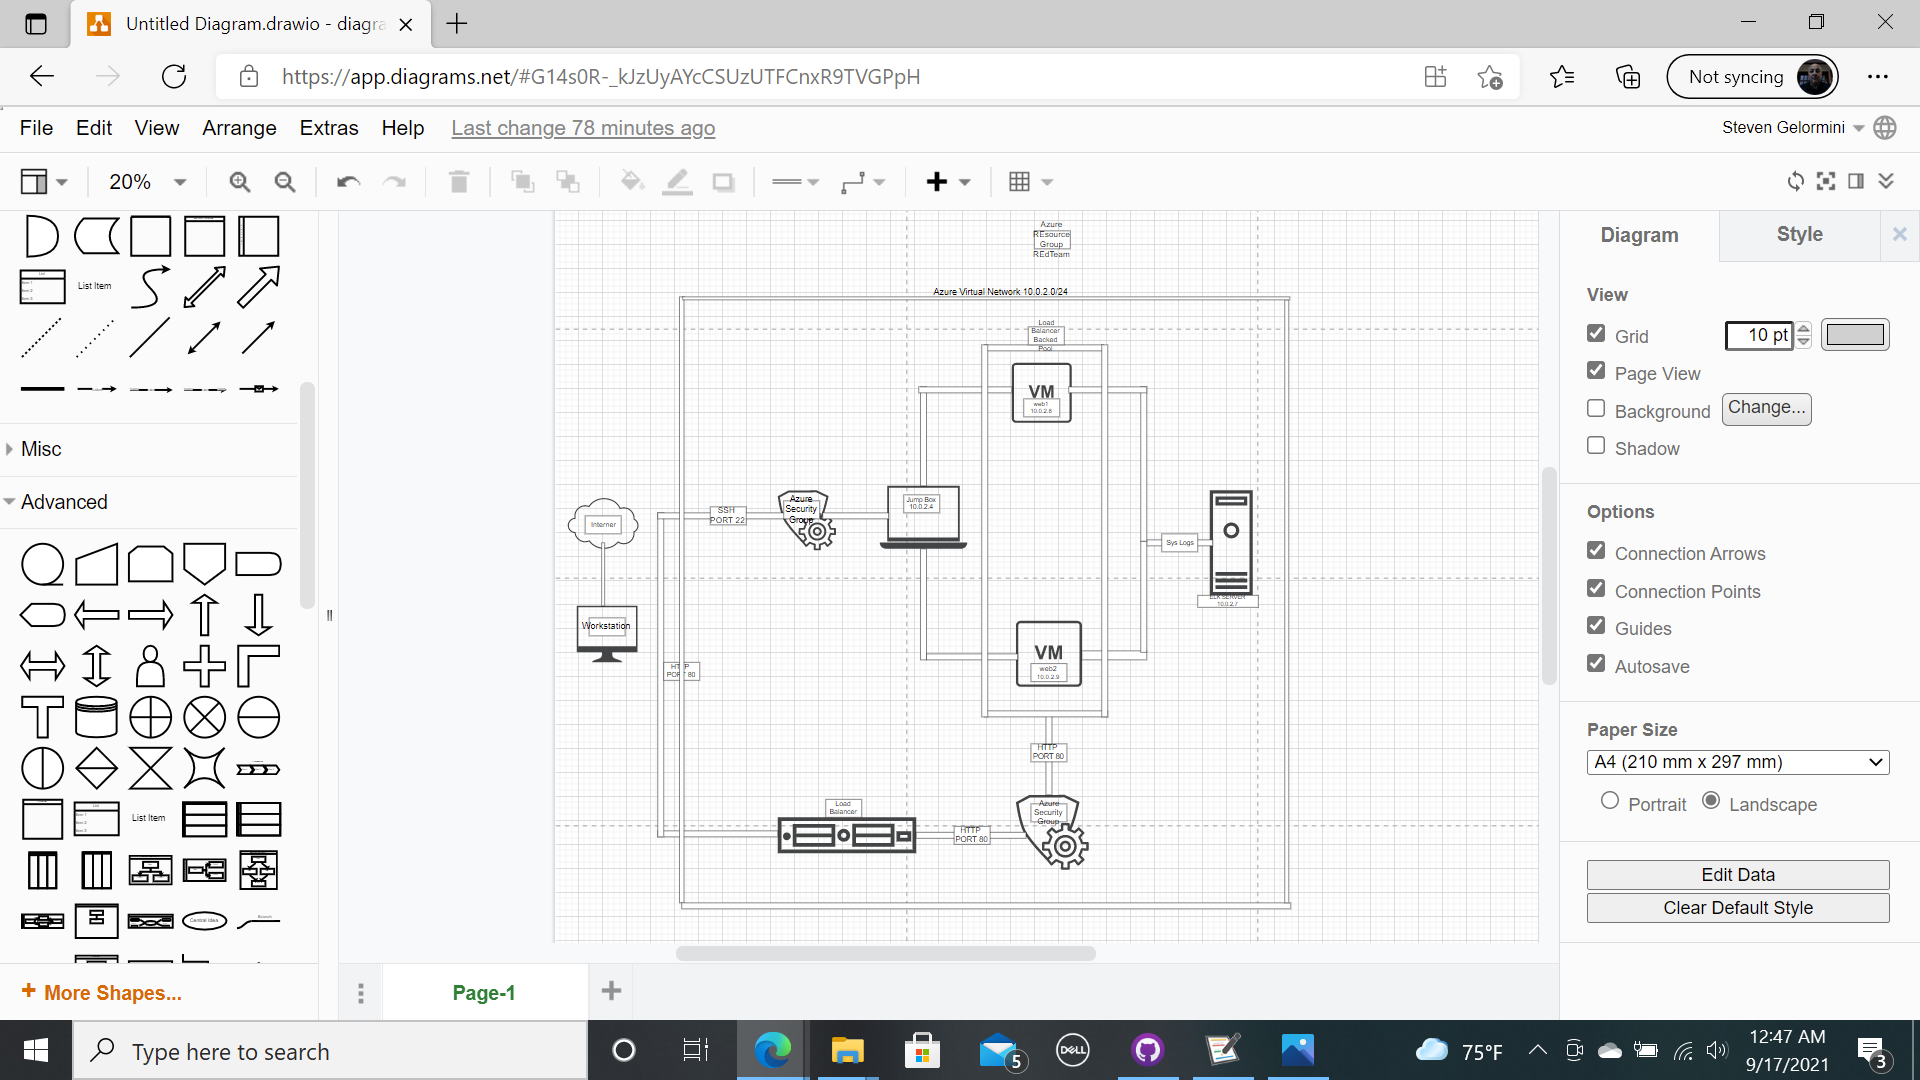This screenshot has height=1080, width=1920.
Task: Click the grid color swatch
Action: point(1855,335)
